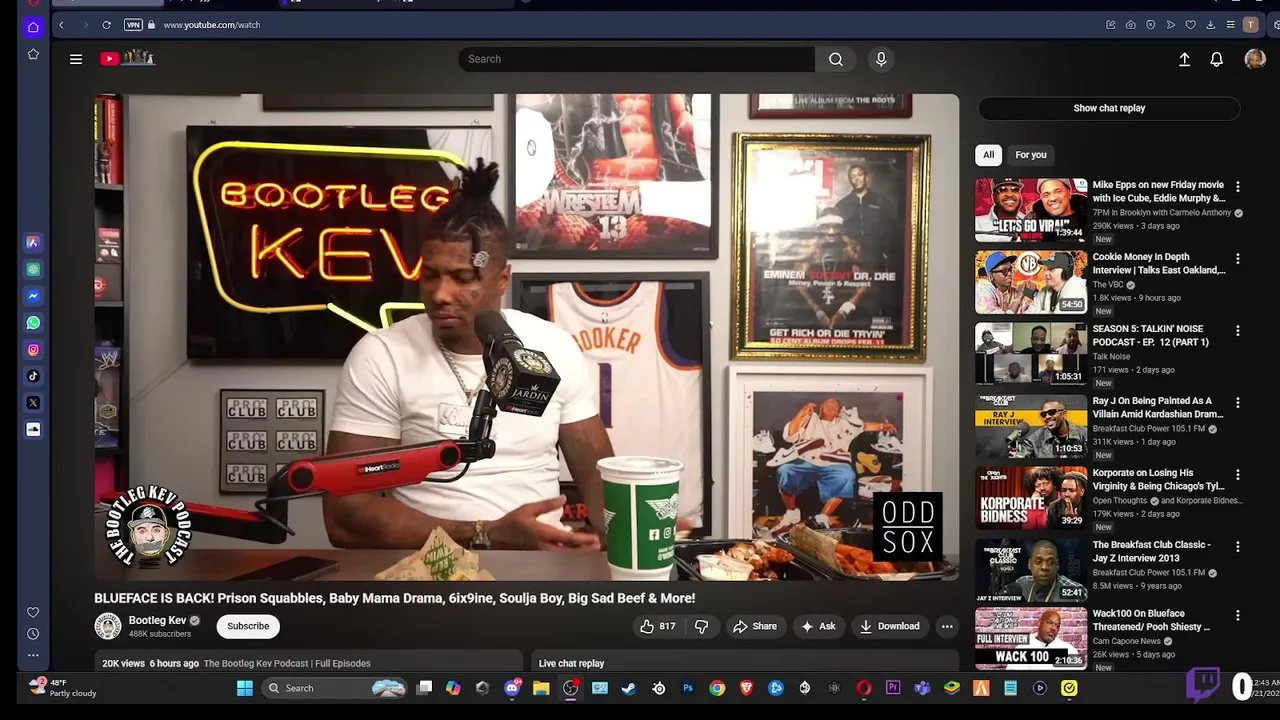Open WhatsApp in Opera sidebar
1280x720 pixels.
pyautogui.click(x=33, y=323)
